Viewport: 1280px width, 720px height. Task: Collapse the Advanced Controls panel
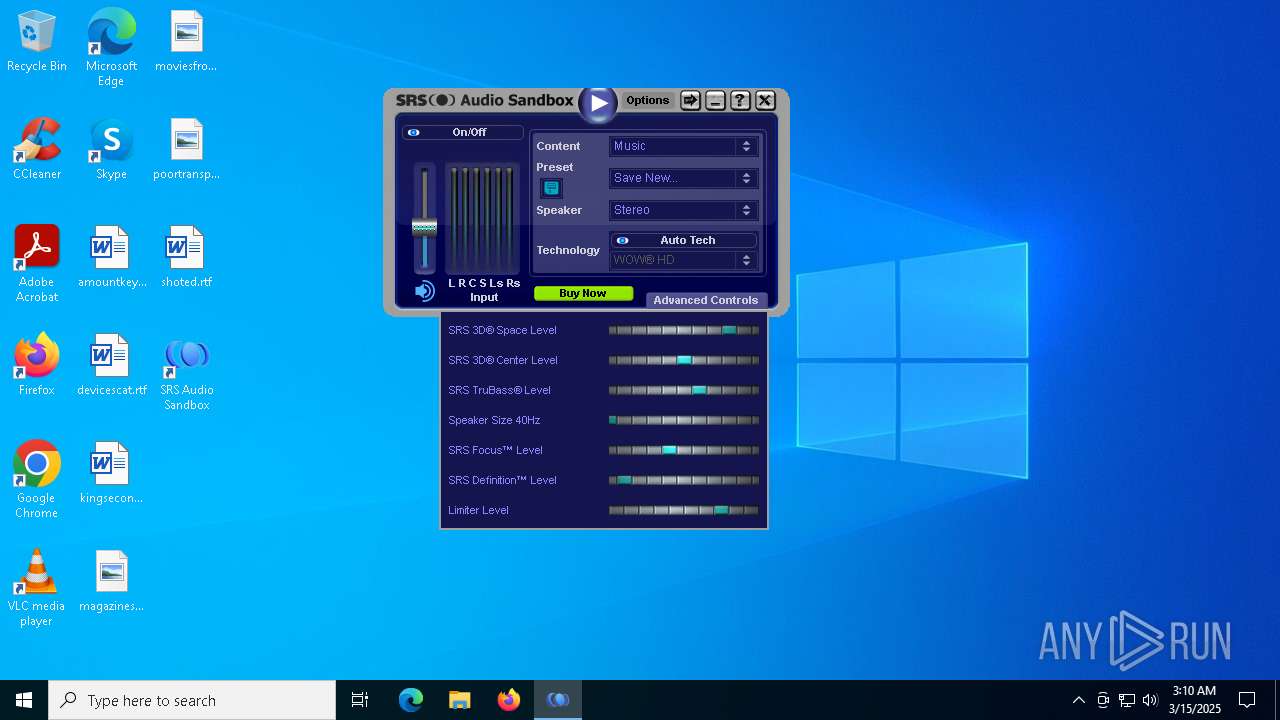coord(706,300)
